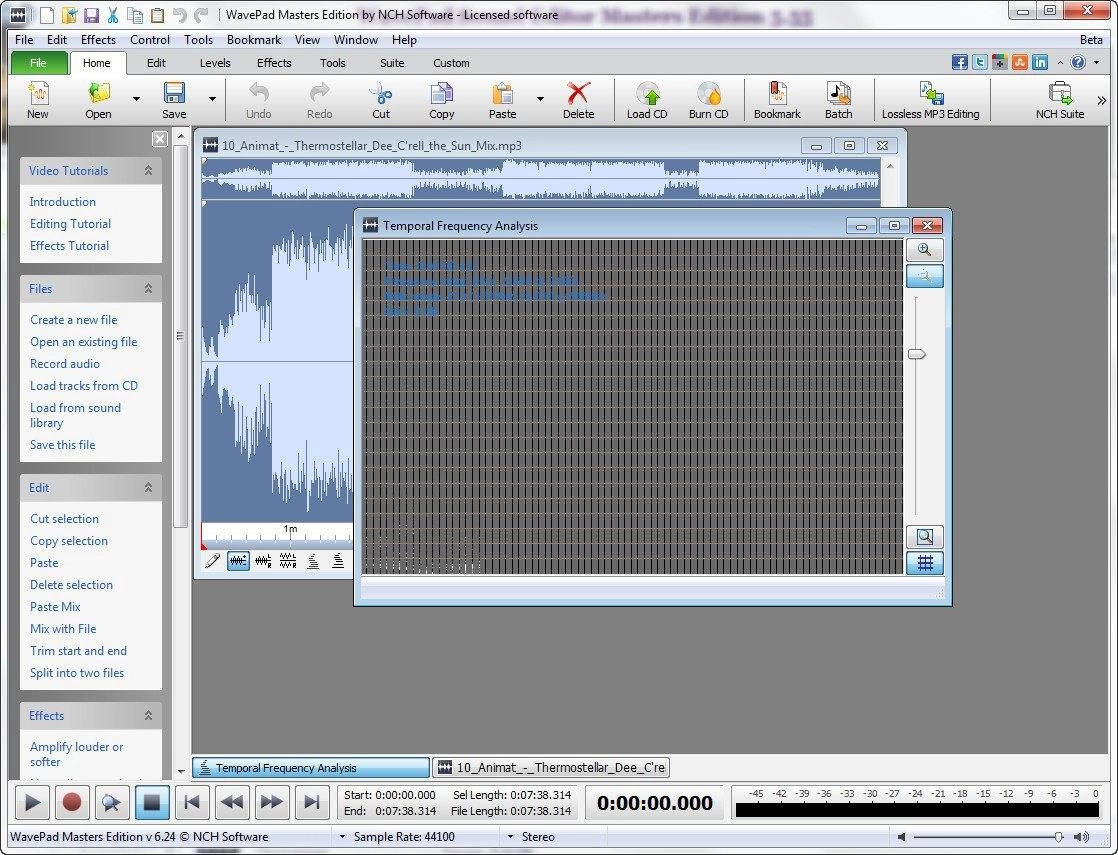Start playback with the Play button
Image resolution: width=1118 pixels, height=855 pixels.
point(32,802)
